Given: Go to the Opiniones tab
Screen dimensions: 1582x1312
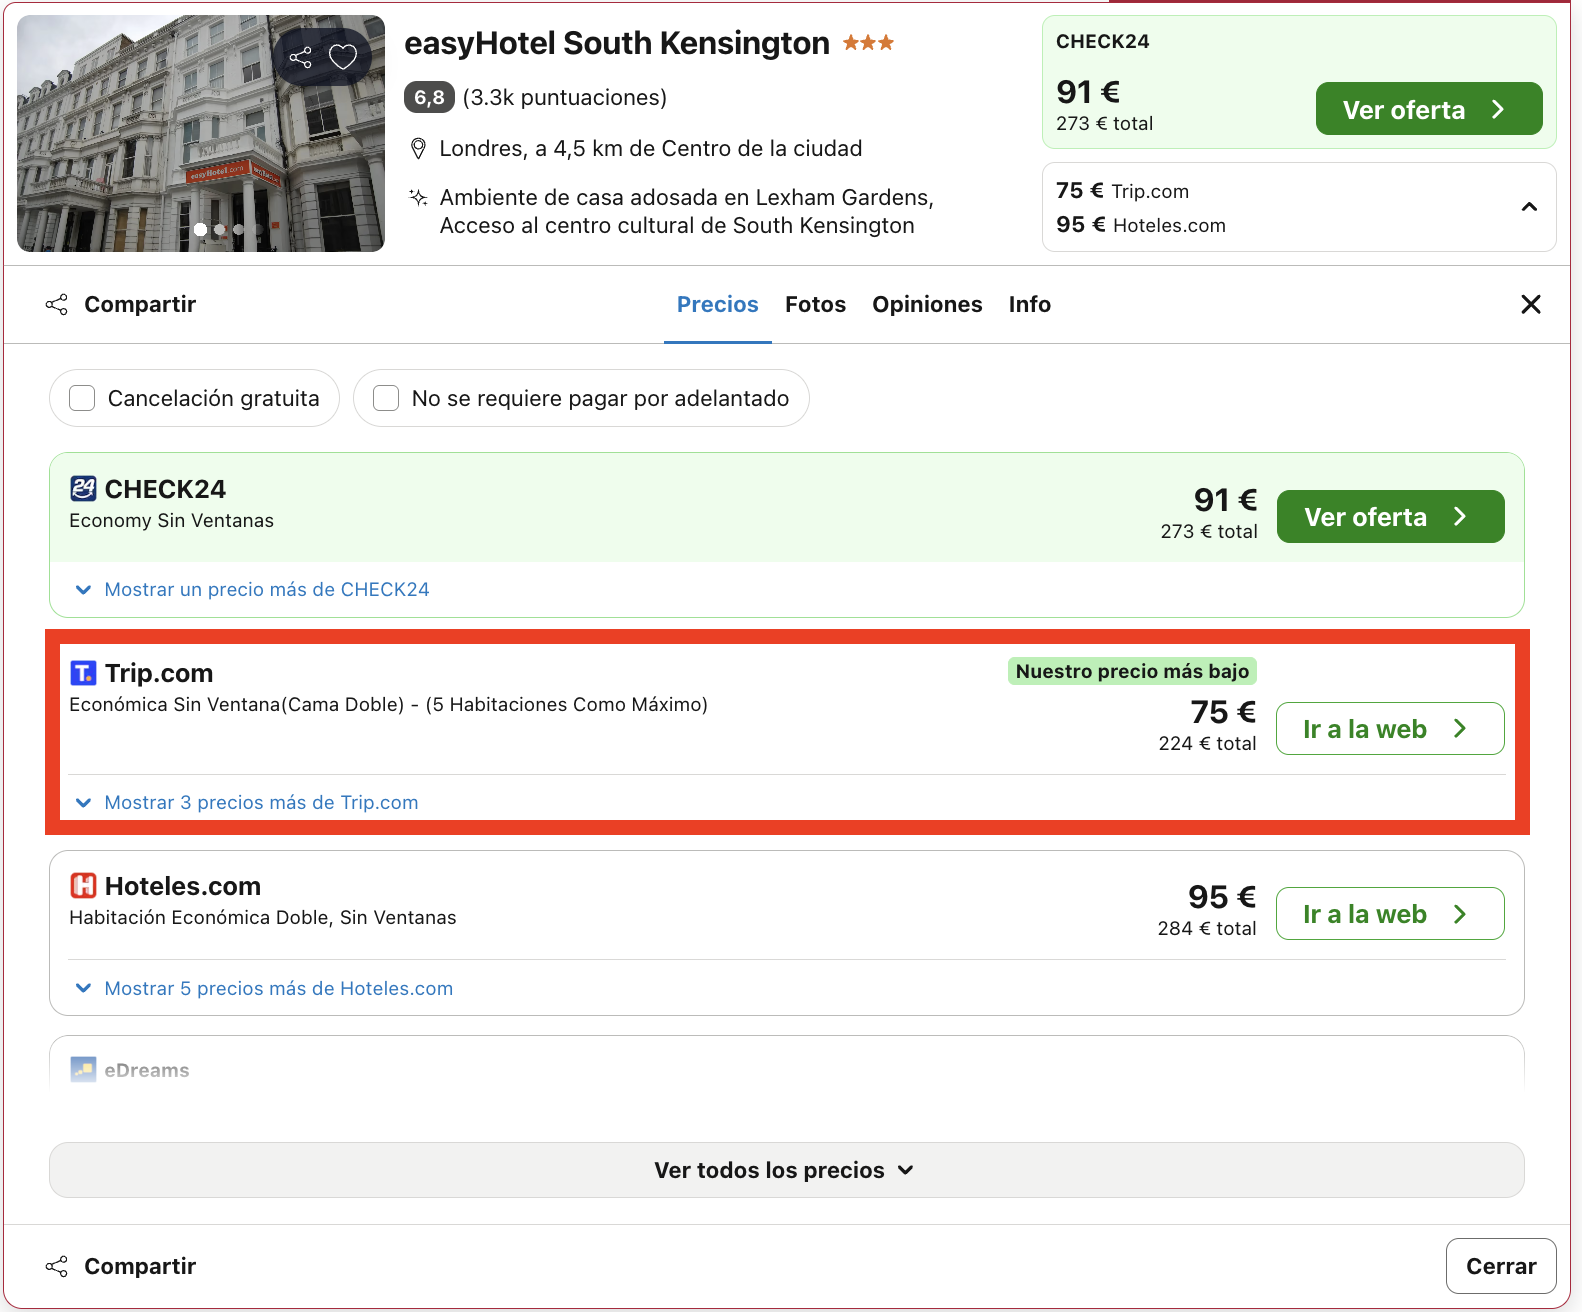Looking at the screenshot, I should pyautogui.click(x=927, y=304).
